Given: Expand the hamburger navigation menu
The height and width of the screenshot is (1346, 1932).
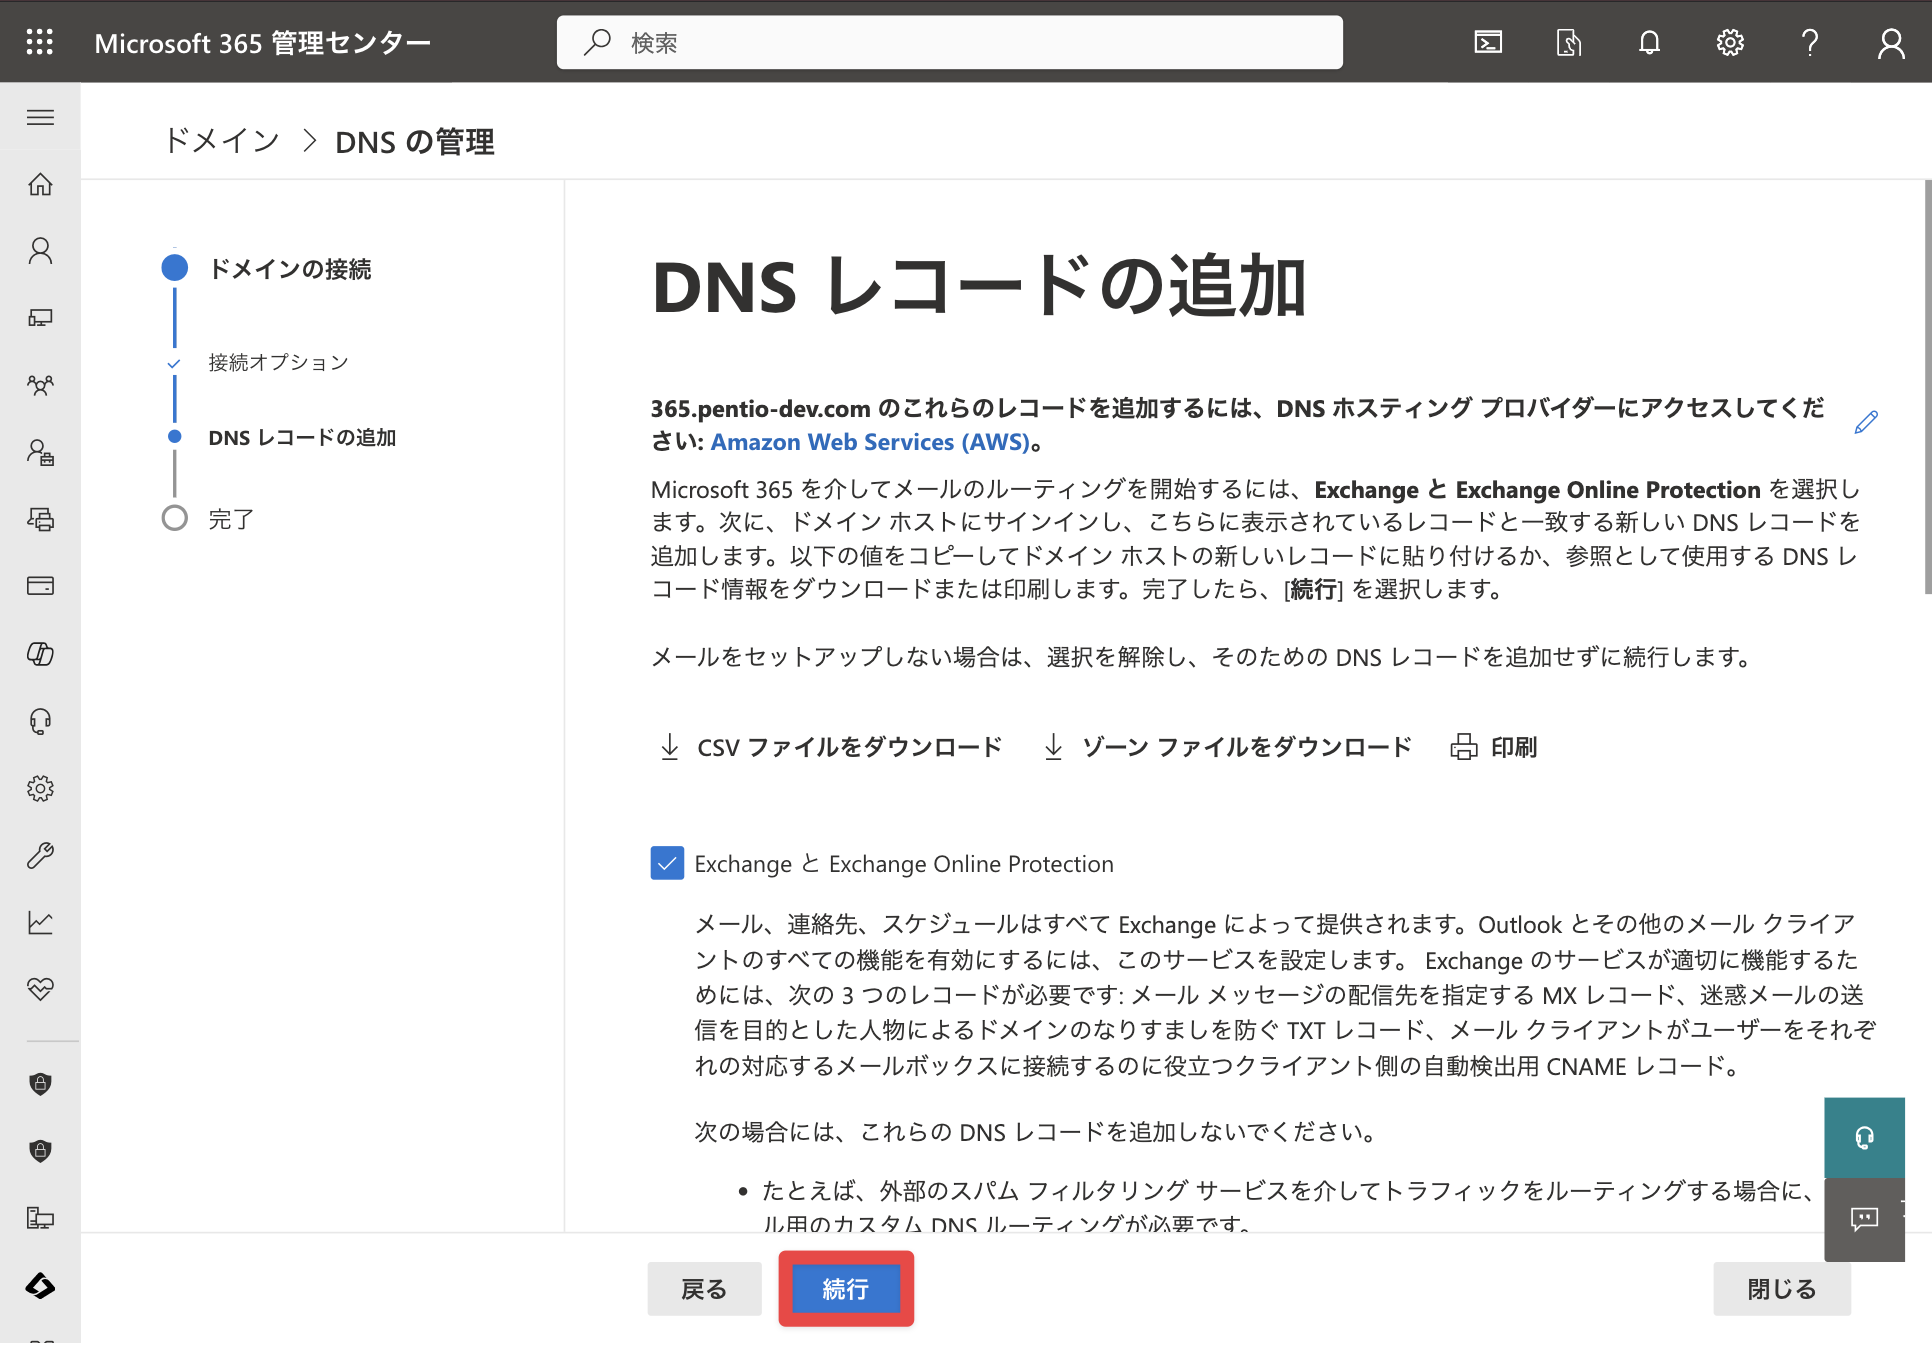Looking at the screenshot, I should point(40,117).
